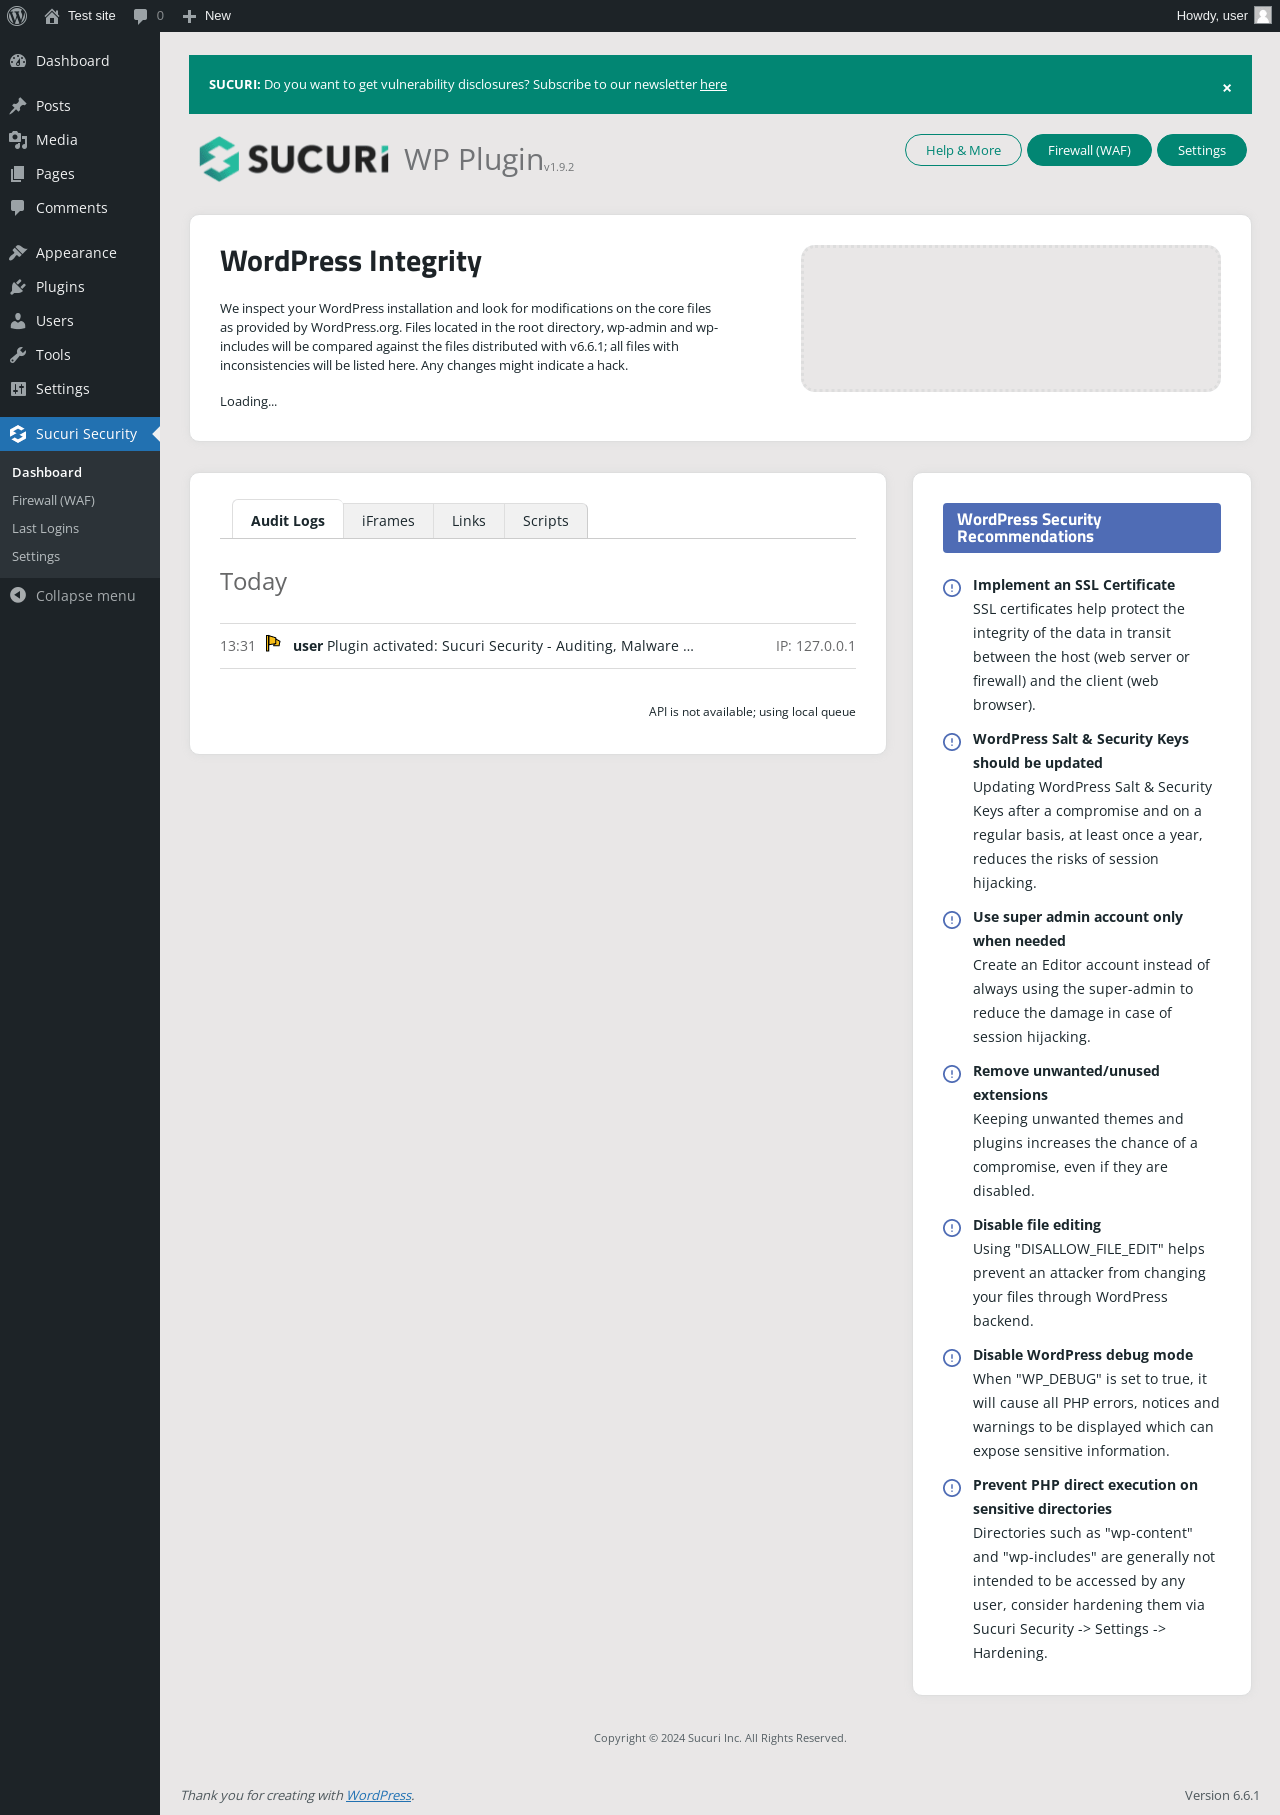This screenshot has width=1280, height=1815.
Task: Click the green Settings button in header
Action: pos(1202,150)
